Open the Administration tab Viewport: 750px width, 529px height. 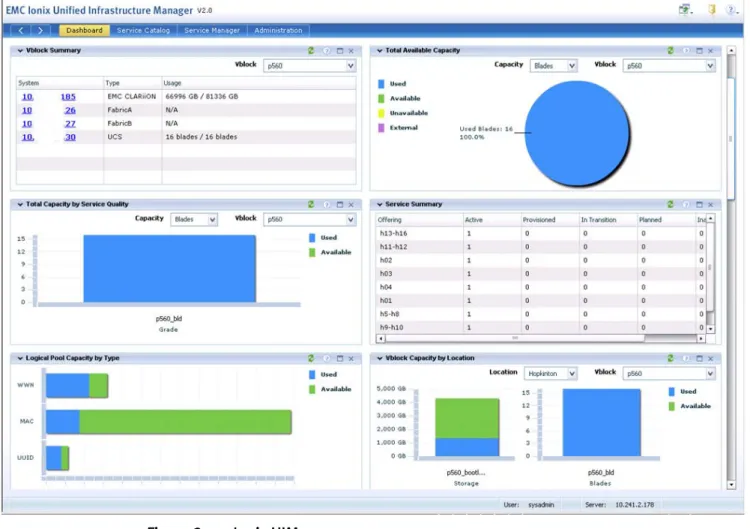[278, 30]
